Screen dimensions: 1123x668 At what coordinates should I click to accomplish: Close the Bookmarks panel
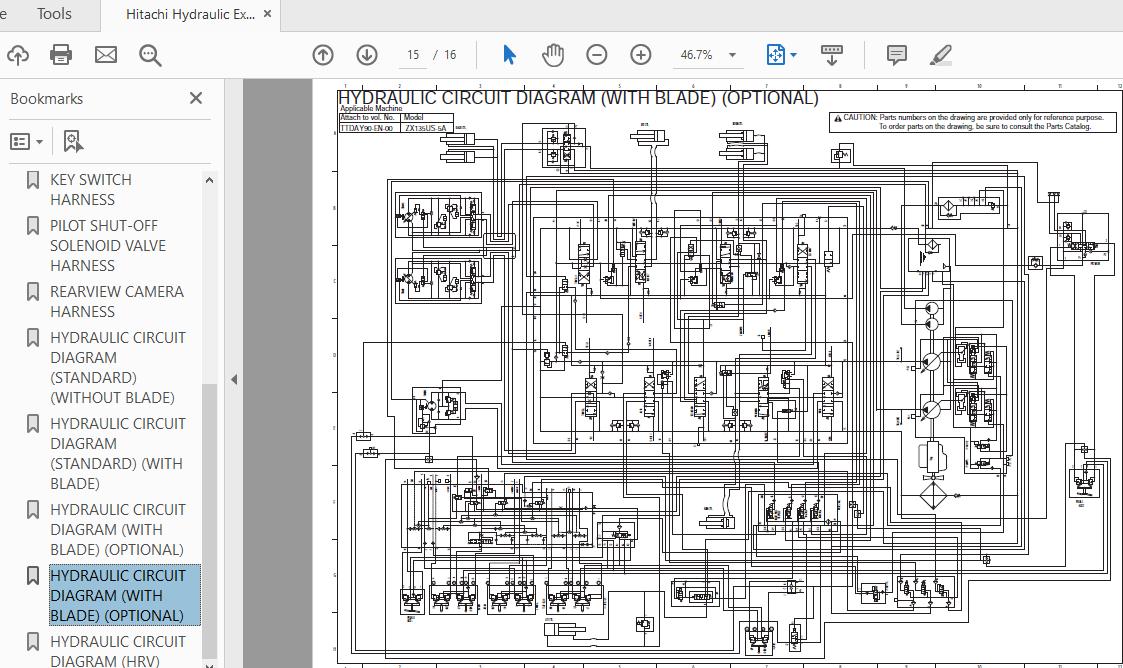click(196, 98)
